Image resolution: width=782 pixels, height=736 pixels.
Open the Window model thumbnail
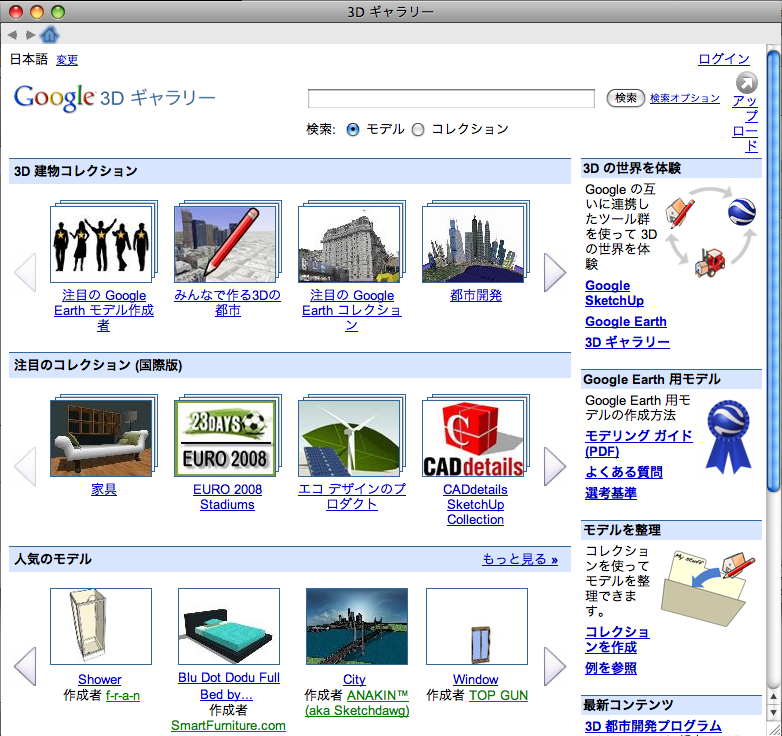[x=477, y=626]
